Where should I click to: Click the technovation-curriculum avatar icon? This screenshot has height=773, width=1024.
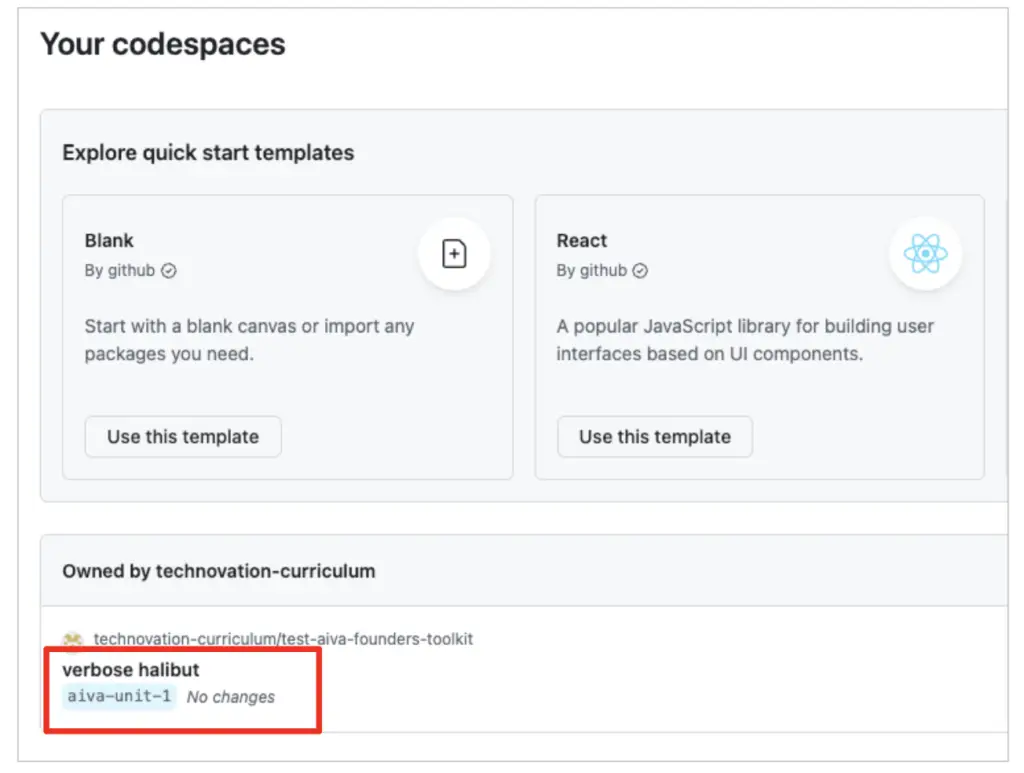click(x=72, y=639)
